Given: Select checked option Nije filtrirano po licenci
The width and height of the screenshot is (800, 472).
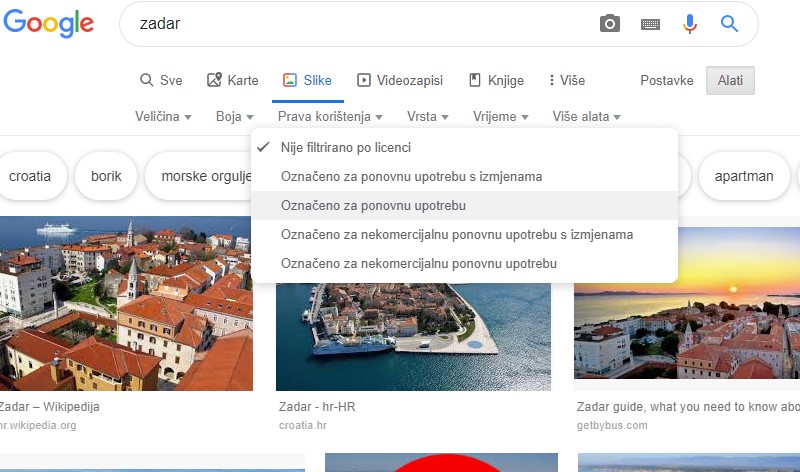Looking at the screenshot, I should tap(346, 147).
